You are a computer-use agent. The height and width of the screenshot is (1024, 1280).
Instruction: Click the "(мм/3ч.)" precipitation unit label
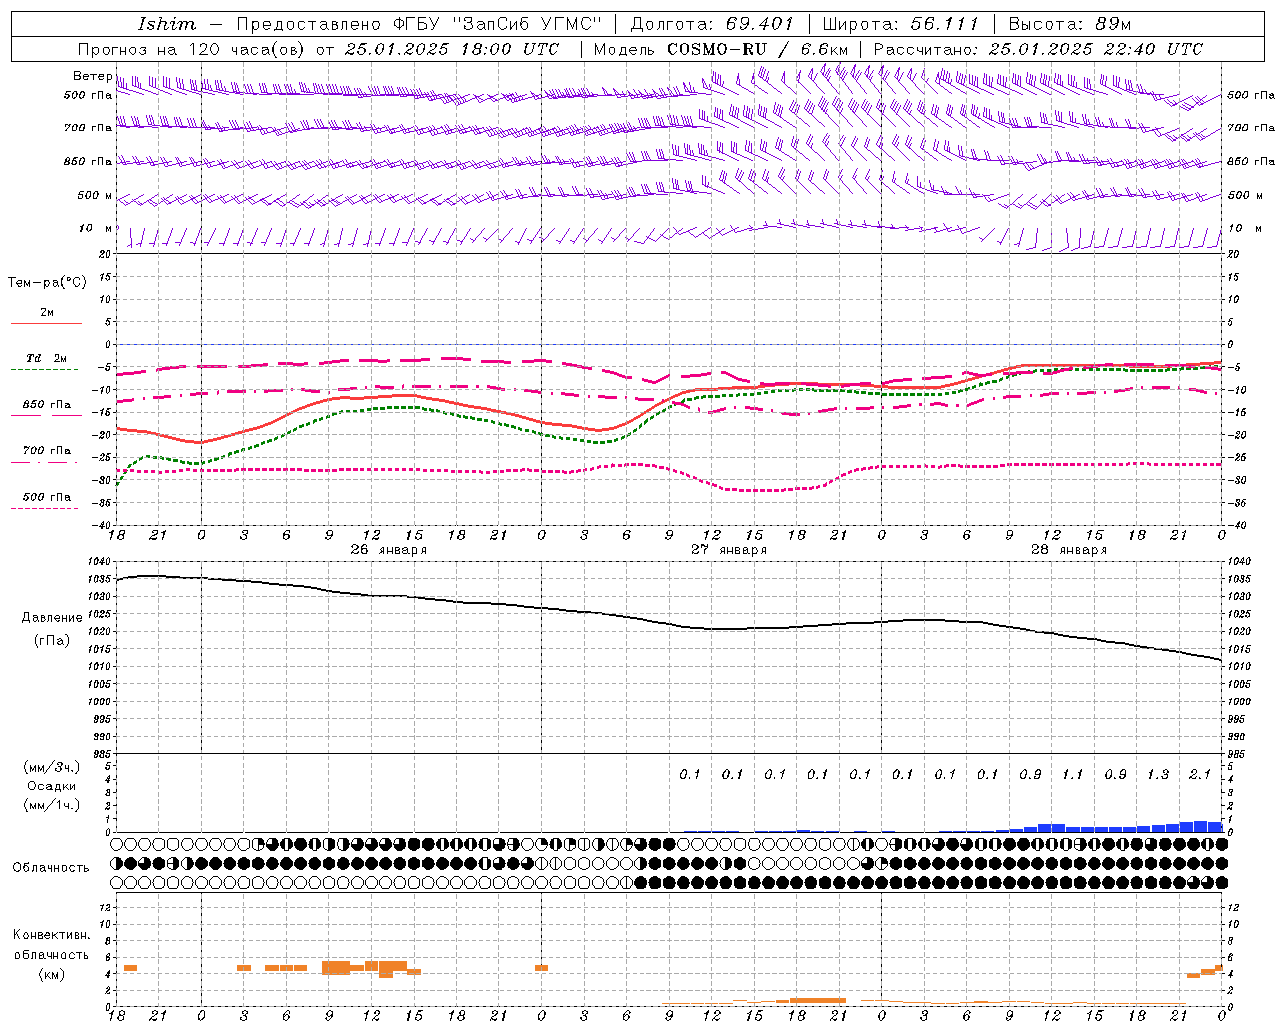(52, 767)
